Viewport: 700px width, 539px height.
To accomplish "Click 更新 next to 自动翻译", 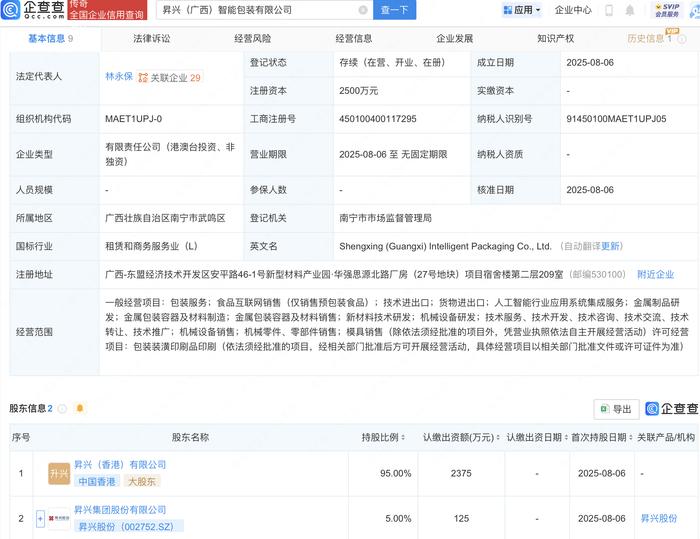I will (610, 246).
